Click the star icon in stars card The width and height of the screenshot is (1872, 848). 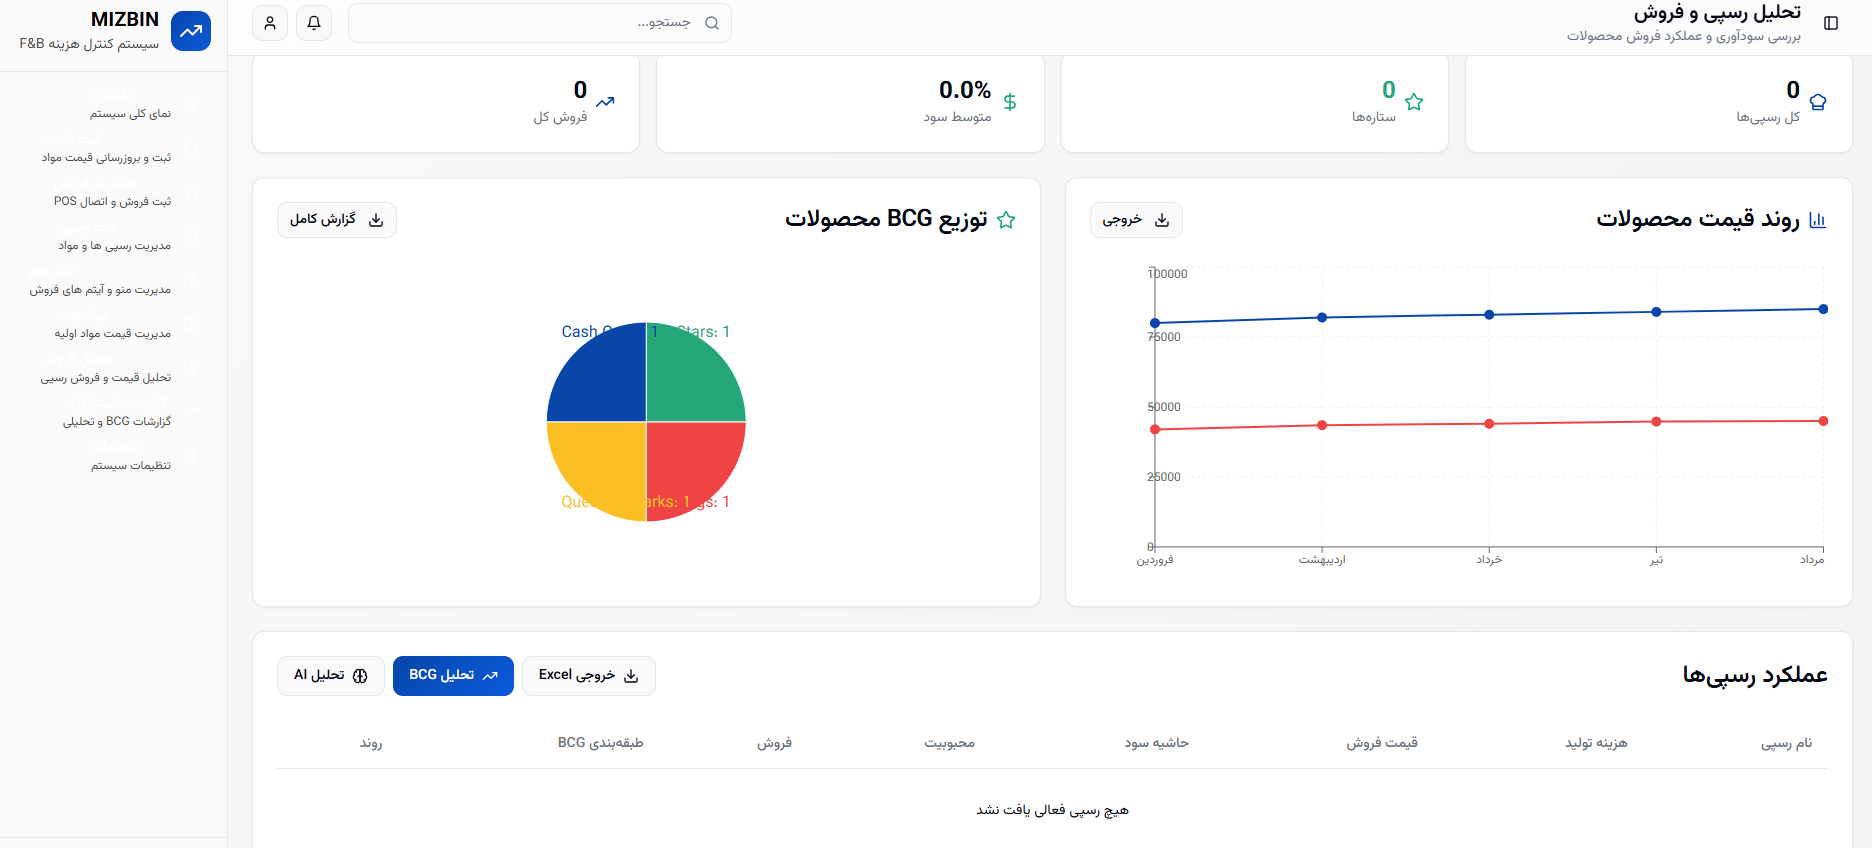click(x=1414, y=102)
